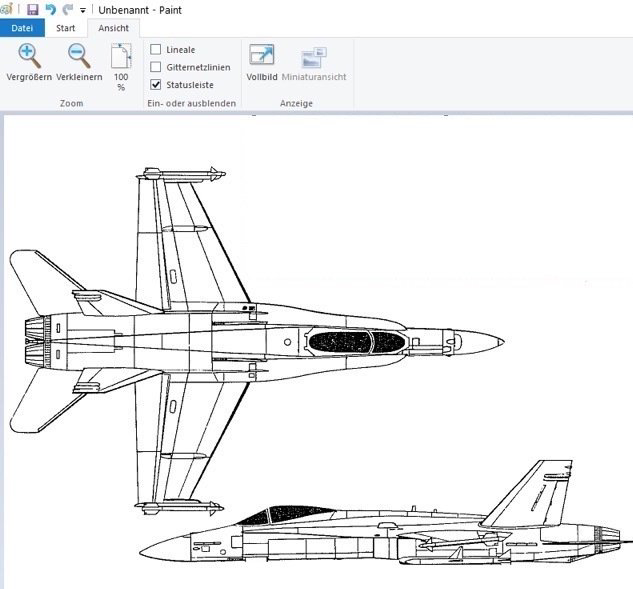Click the cockpit canopy in top-view jet drawing
This screenshot has height=589, width=633.
point(355,342)
